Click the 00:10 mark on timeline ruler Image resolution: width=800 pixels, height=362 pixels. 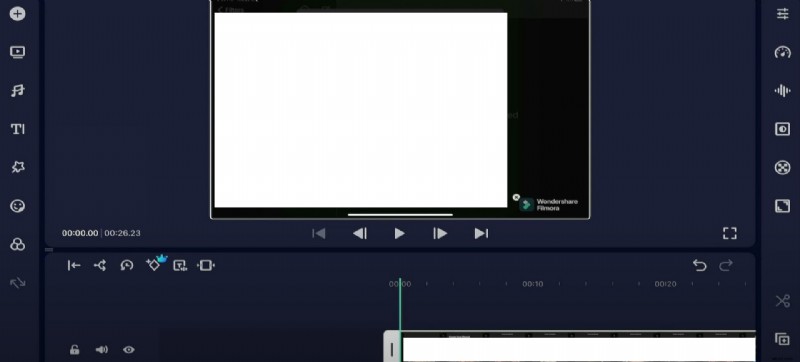[x=533, y=284]
